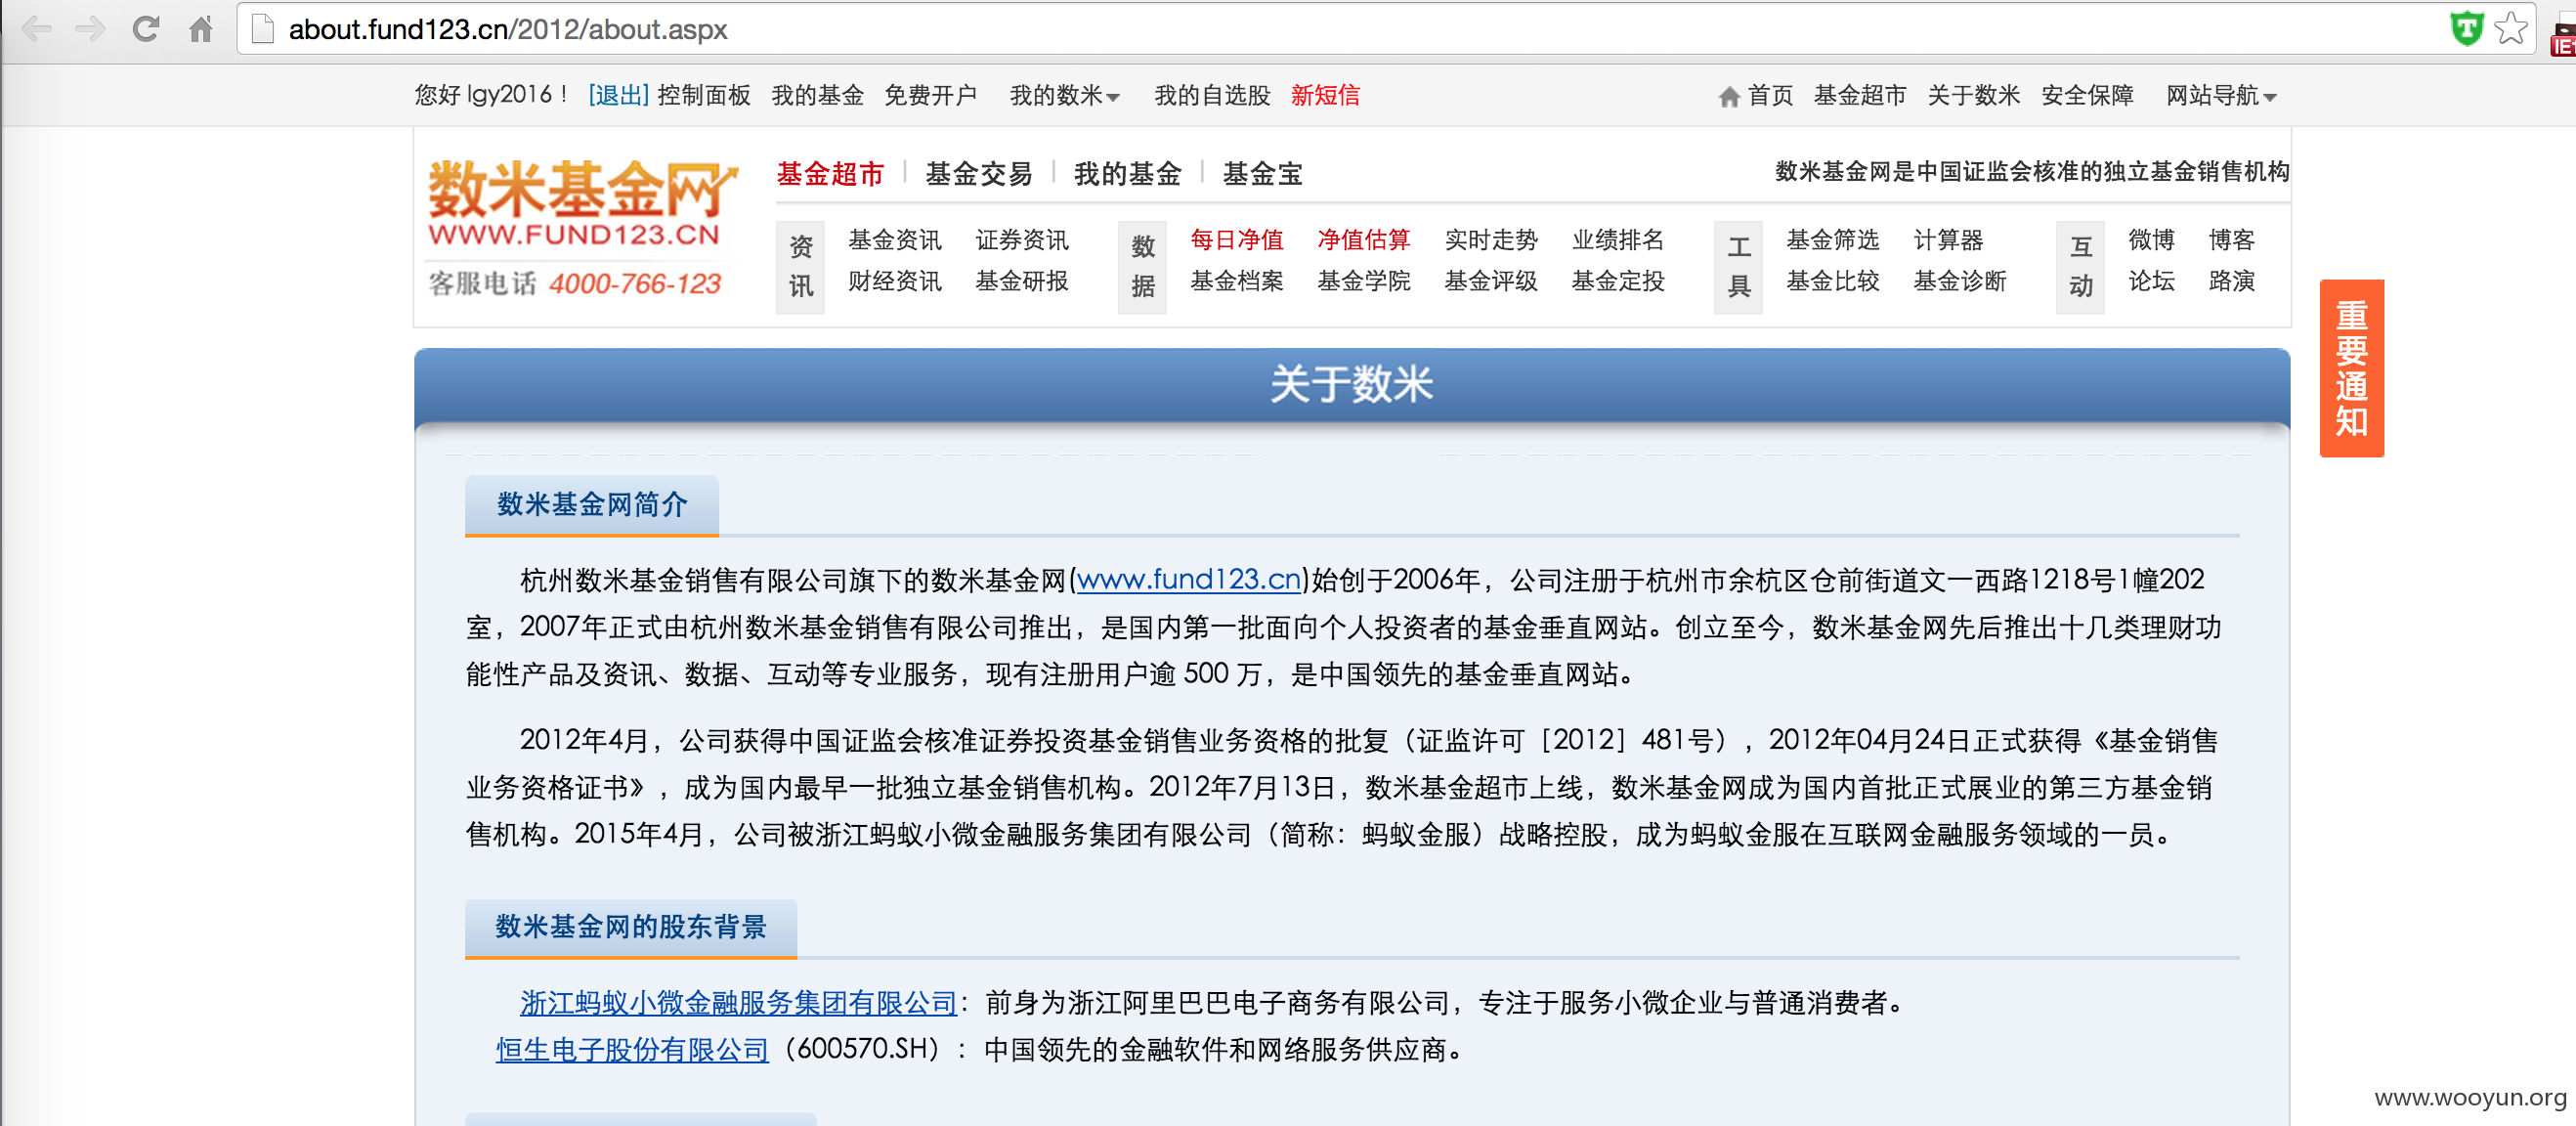Open 基金研报 link
The image size is (2576, 1126).
pos(1022,281)
